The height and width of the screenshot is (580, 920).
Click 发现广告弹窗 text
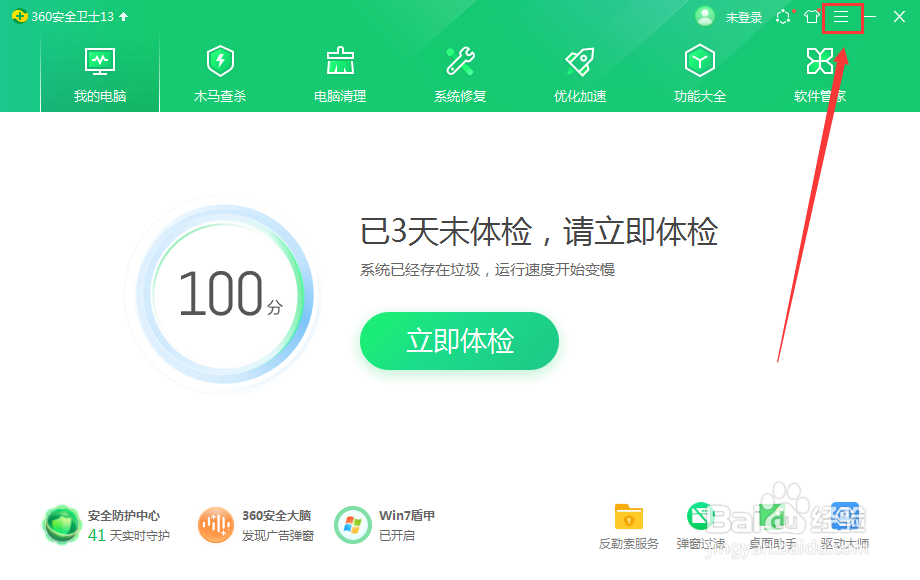pyautogui.click(x=278, y=536)
